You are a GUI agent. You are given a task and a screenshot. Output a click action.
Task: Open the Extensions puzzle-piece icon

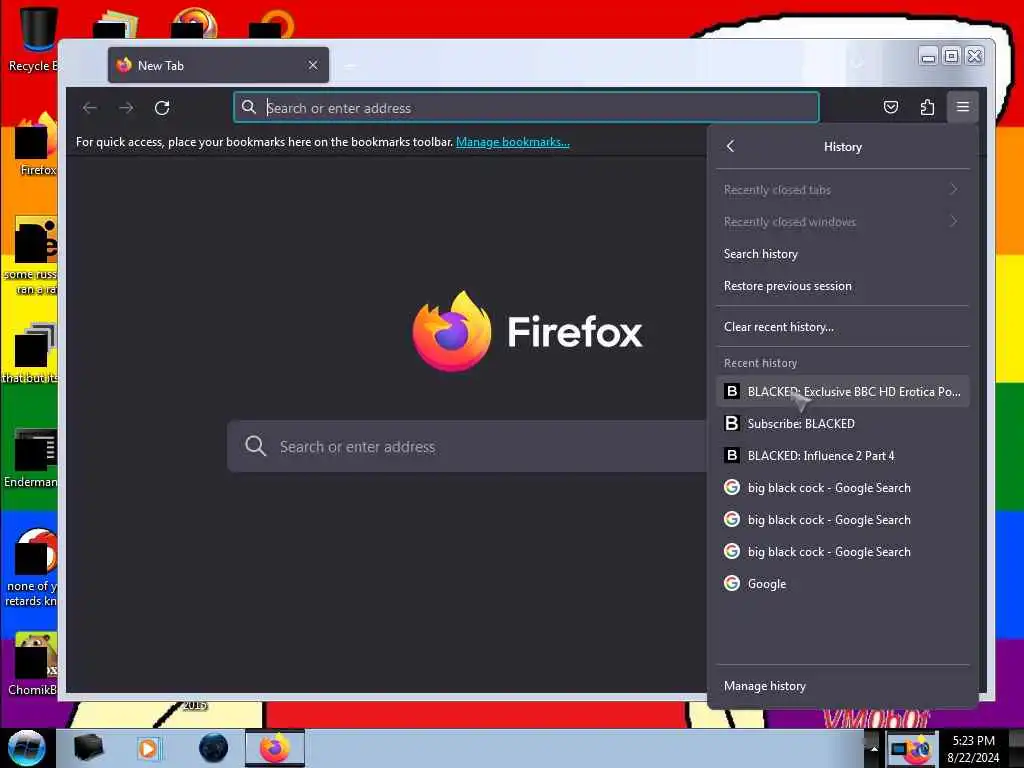(x=927, y=107)
